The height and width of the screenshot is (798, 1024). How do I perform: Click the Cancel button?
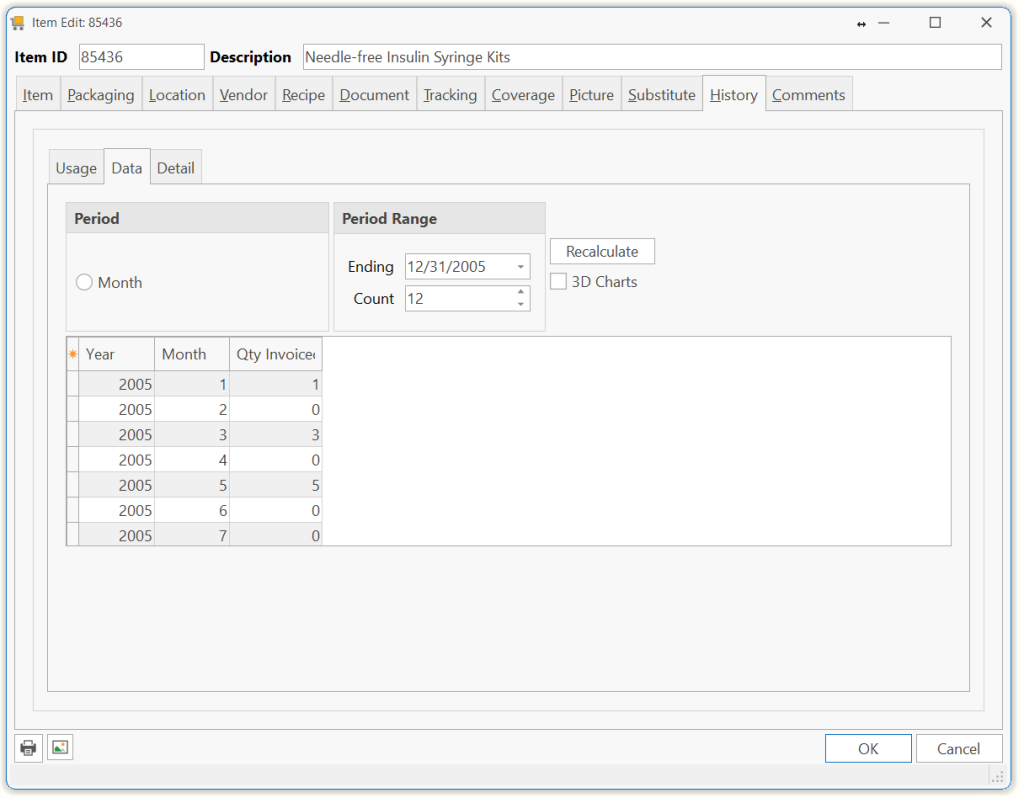958,748
